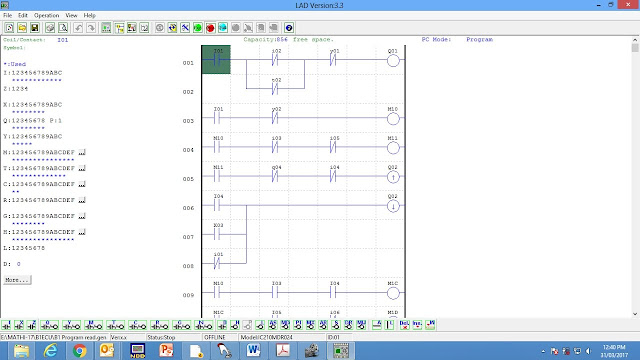Click the red stop toolbar icon
640x360 pixels.
[210, 28]
